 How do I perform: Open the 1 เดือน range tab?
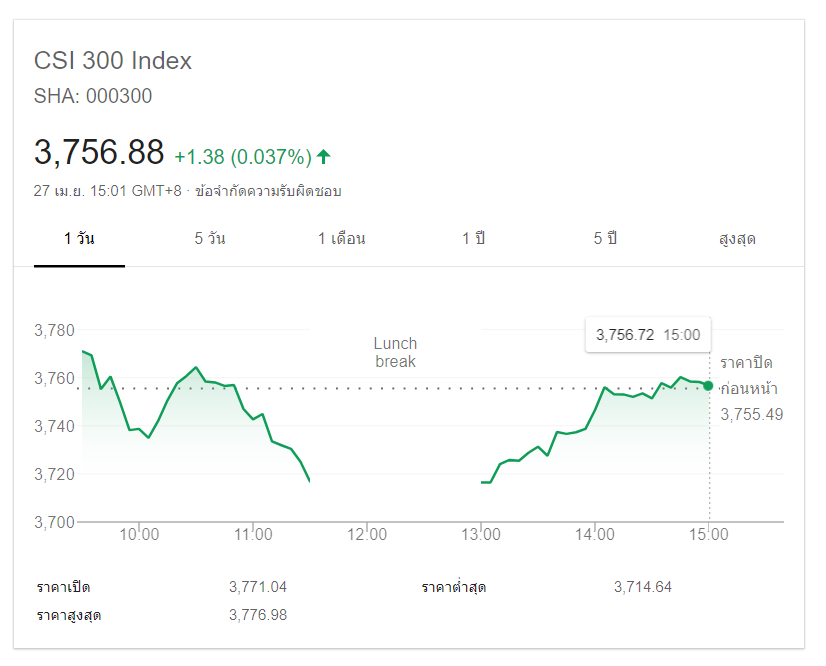342,239
